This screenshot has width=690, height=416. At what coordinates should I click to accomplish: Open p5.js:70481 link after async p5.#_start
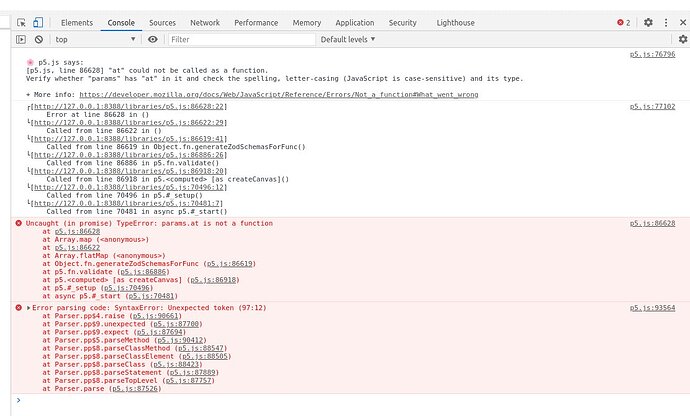tap(152, 296)
